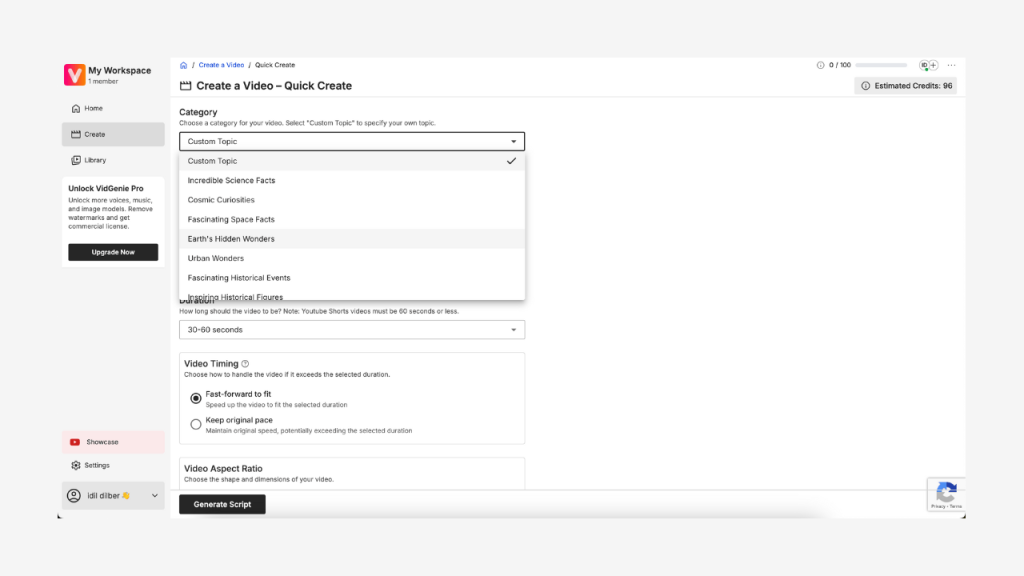Follow the Create a Video breadcrumb
This screenshot has height=576, width=1024.
point(221,65)
